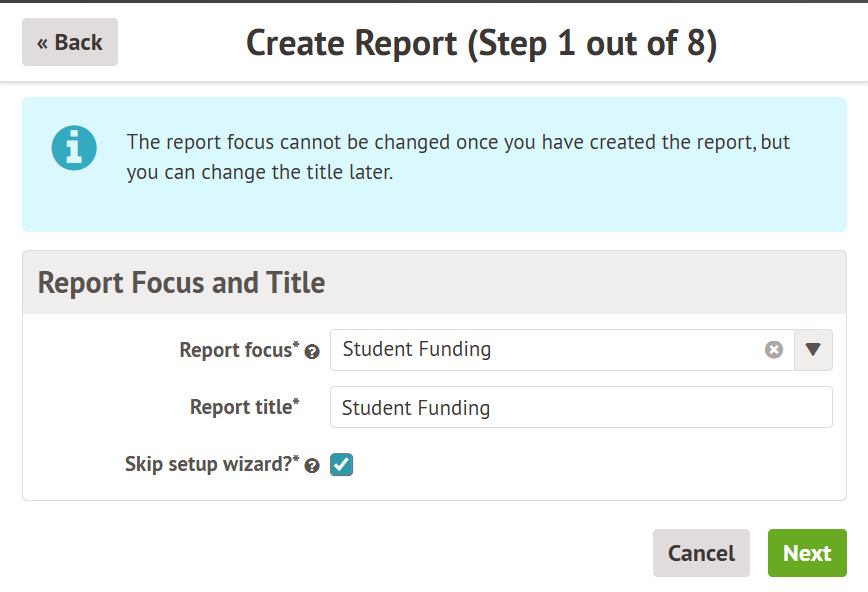Click help icon next to Report focus

(312, 352)
